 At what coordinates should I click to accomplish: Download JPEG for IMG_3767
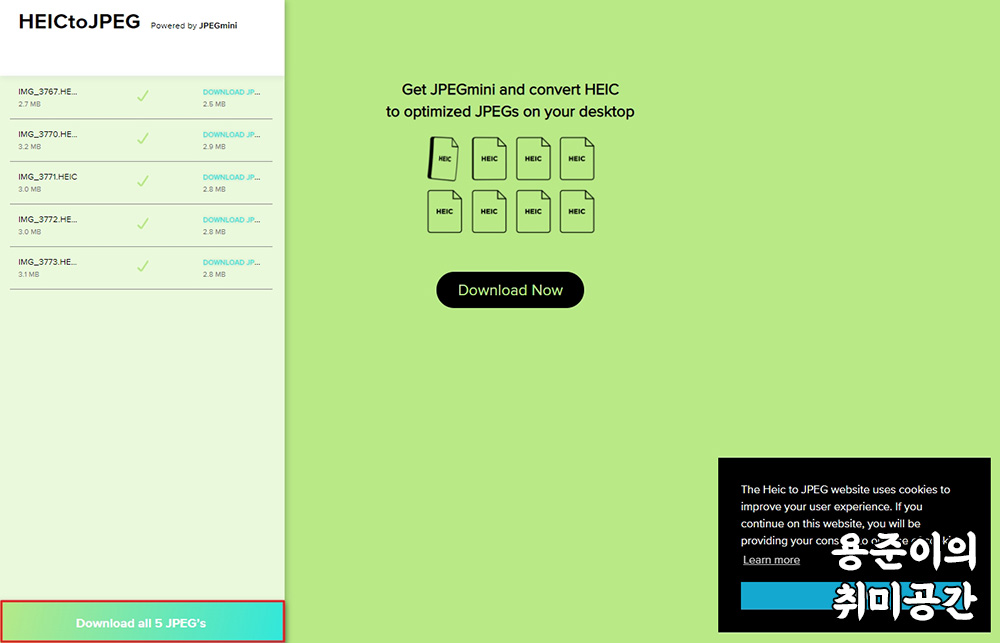(232, 92)
